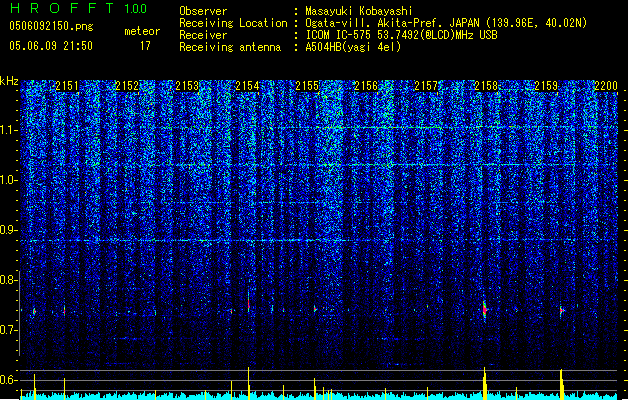Click the 2152 time marker

127,86
